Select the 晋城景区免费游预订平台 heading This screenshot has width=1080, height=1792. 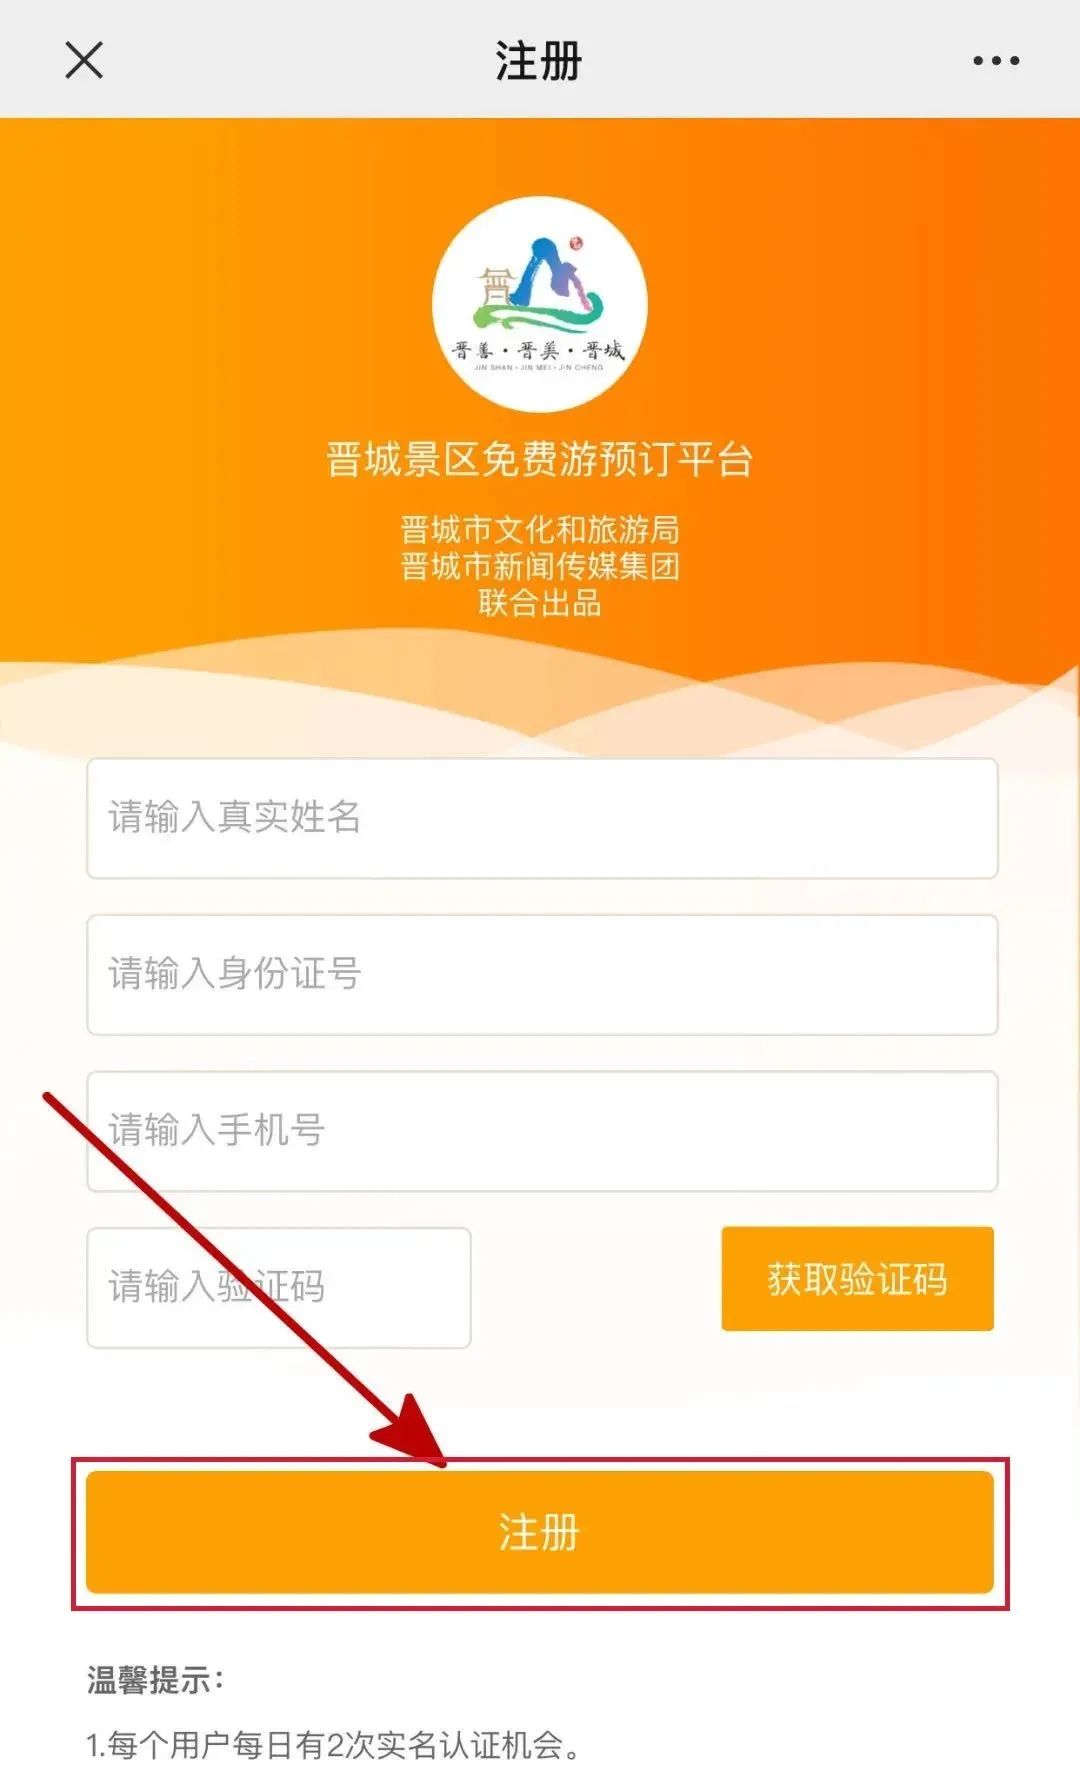pos(540,460)
